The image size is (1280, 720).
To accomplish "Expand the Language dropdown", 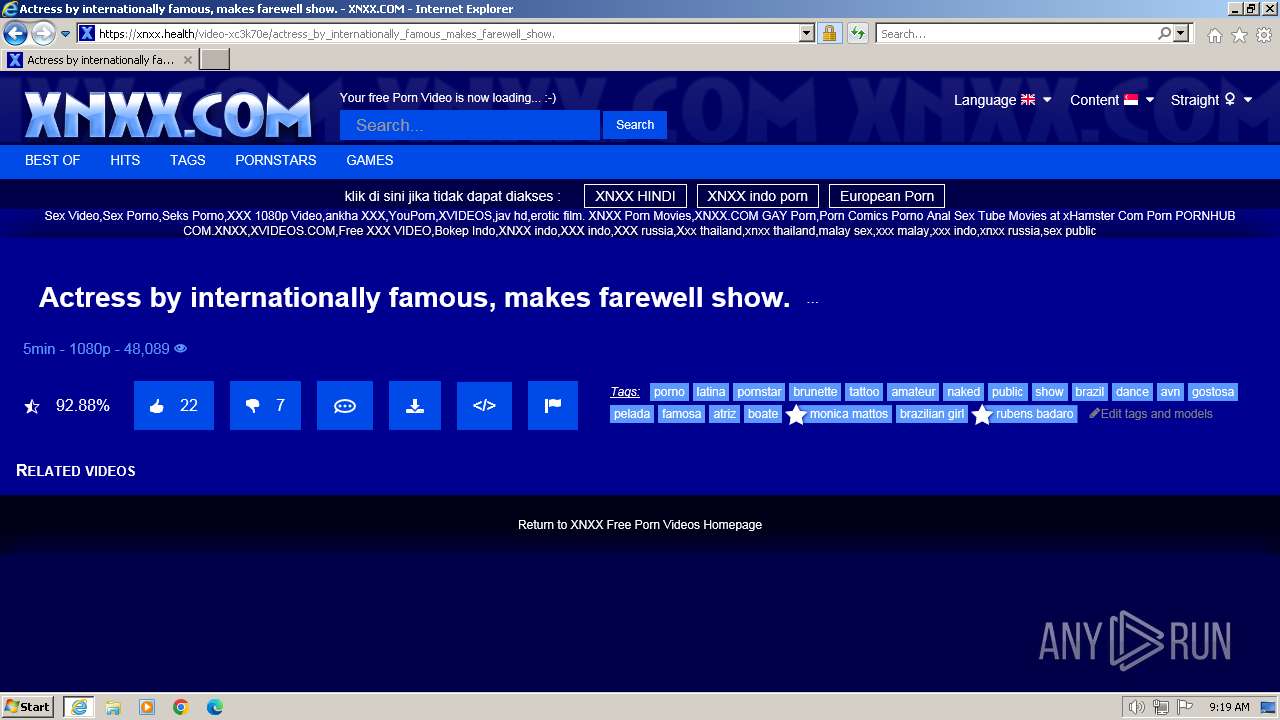I will [x=1003, y=100].
